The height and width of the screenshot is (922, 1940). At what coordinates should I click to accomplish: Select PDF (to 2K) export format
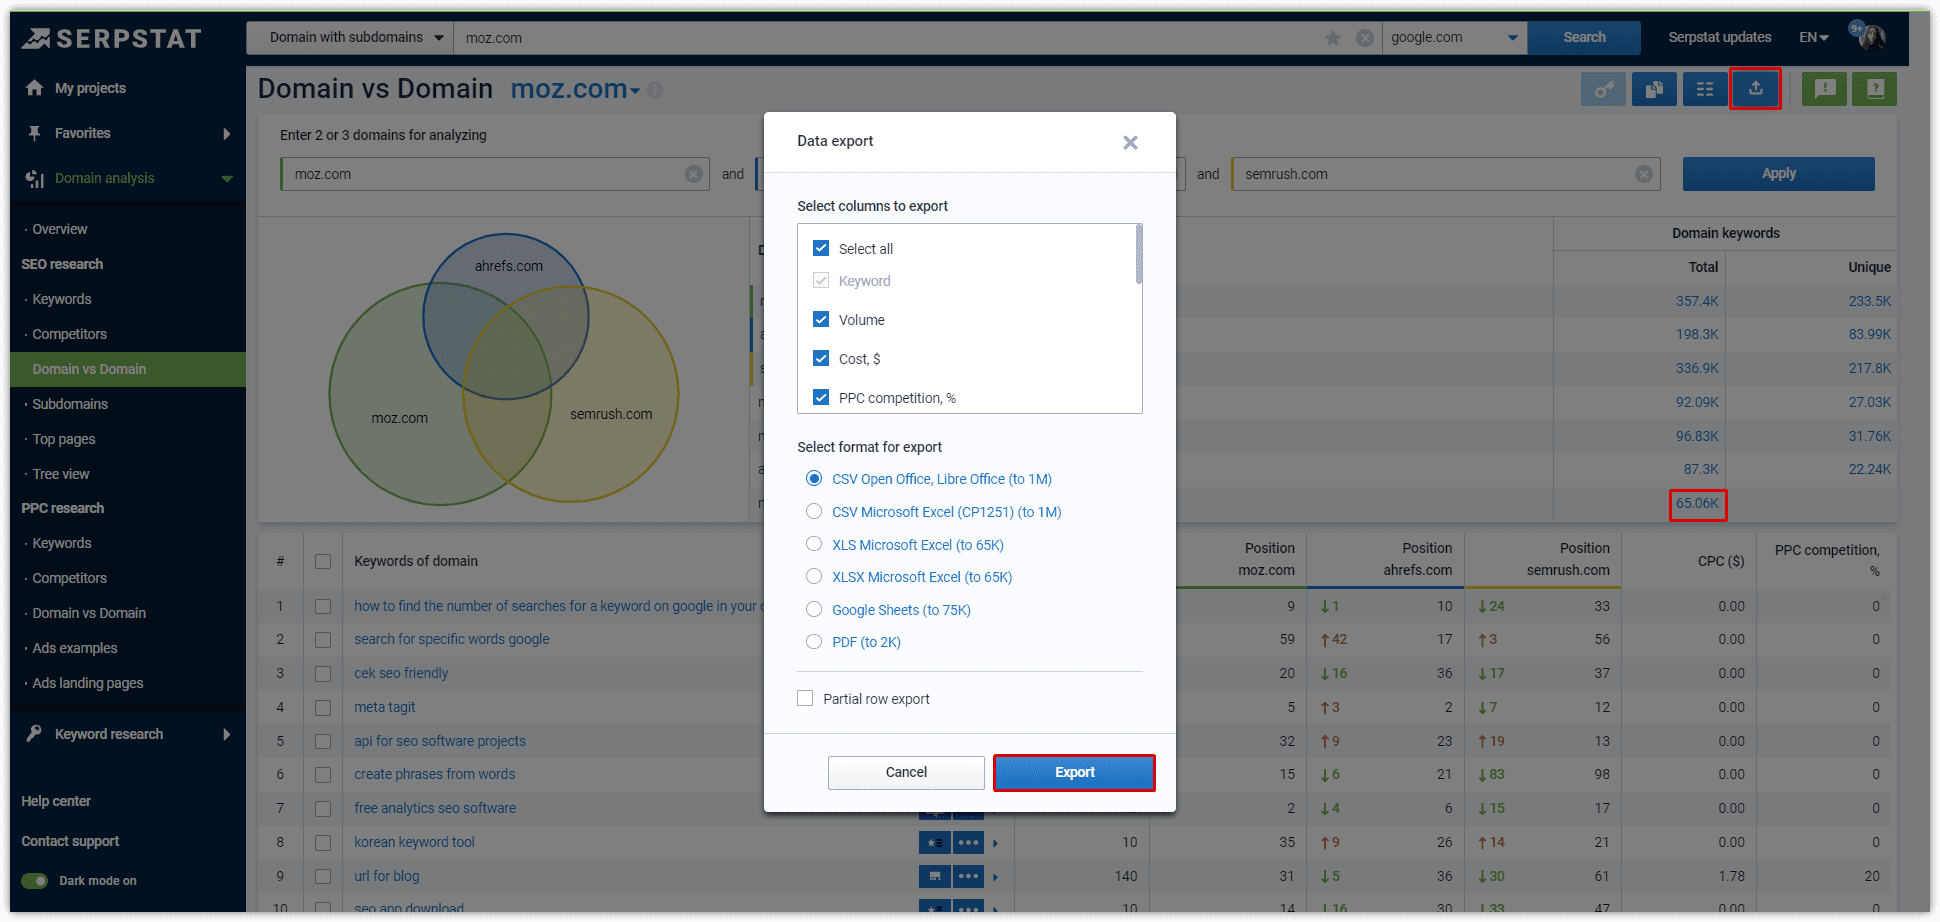click(814, 641)
